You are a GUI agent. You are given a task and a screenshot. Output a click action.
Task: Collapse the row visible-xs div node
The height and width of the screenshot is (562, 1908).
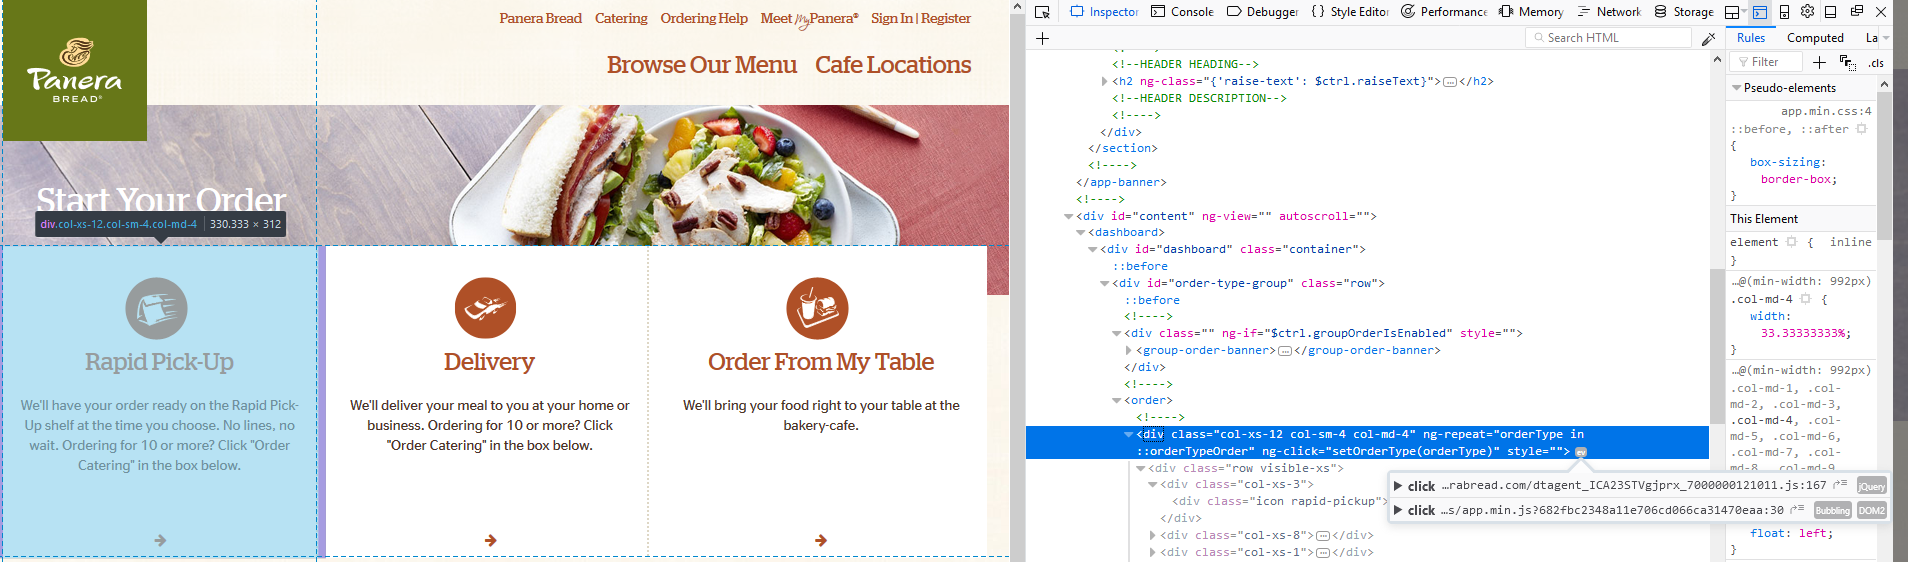tap(1141, 468)
